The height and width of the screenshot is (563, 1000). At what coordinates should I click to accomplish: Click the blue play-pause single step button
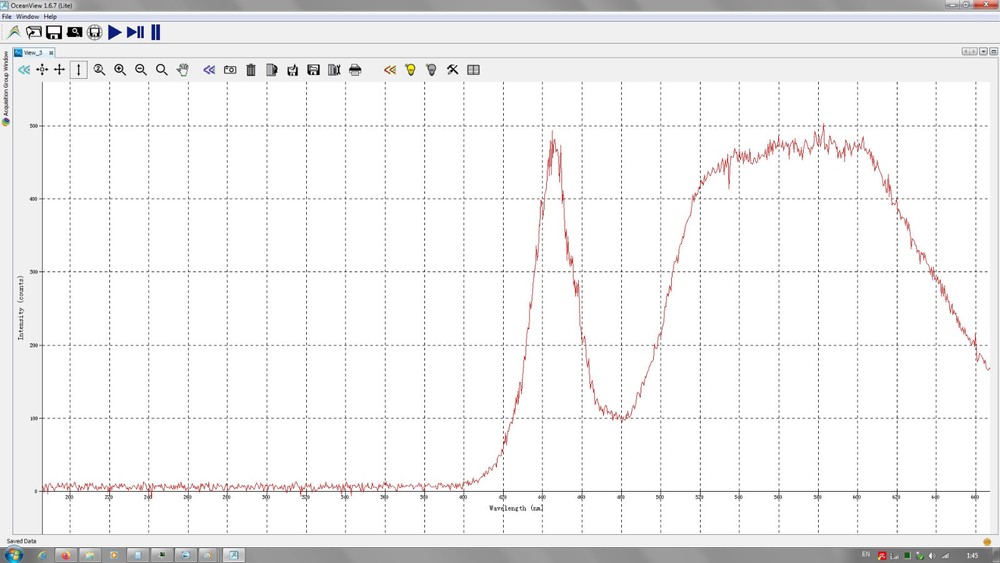135,32
